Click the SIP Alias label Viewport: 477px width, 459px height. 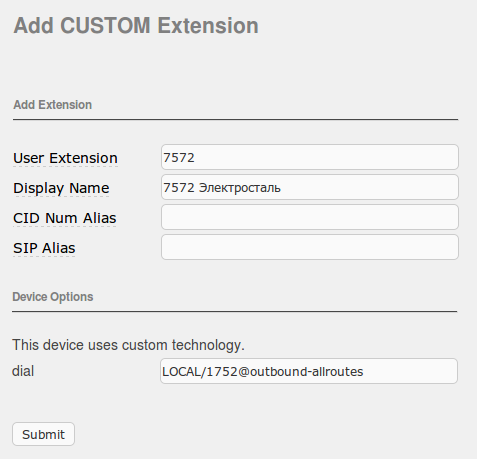[44, 248]
